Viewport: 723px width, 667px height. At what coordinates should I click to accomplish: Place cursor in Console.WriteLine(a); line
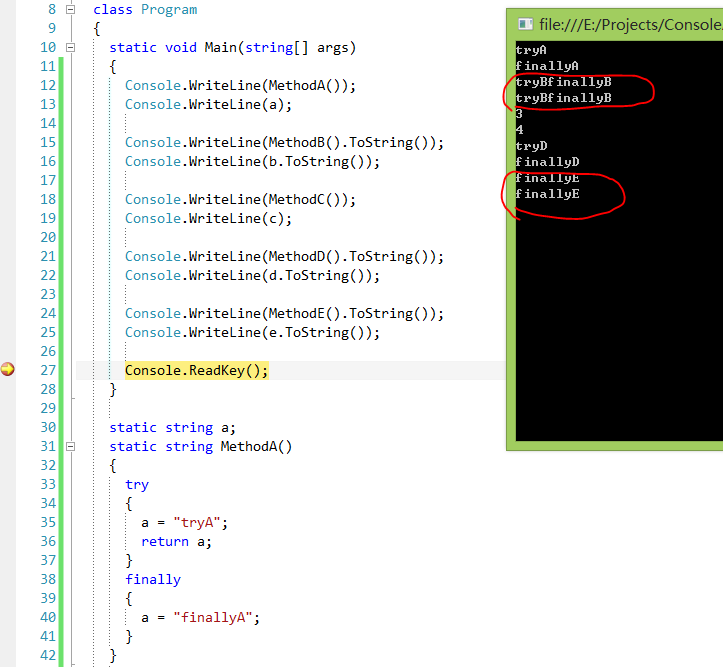(x=208, y=105)
